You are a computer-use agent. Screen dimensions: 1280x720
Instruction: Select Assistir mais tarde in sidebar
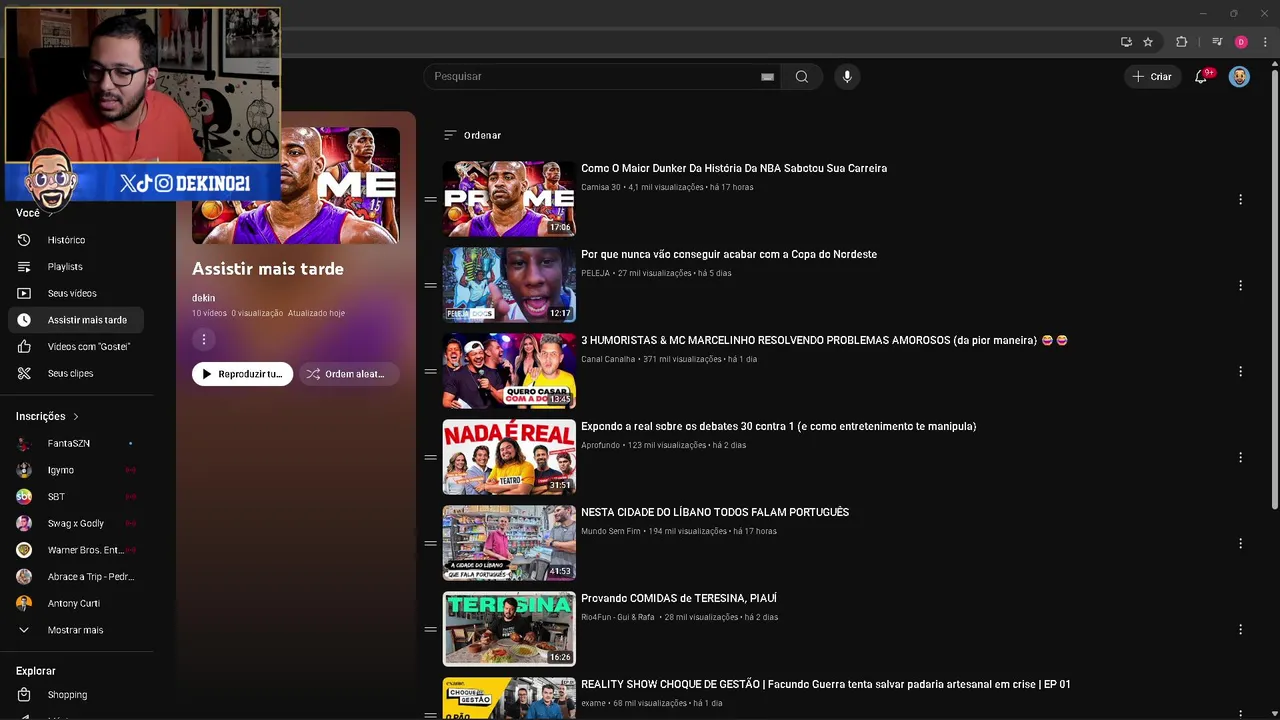[76, 320]
